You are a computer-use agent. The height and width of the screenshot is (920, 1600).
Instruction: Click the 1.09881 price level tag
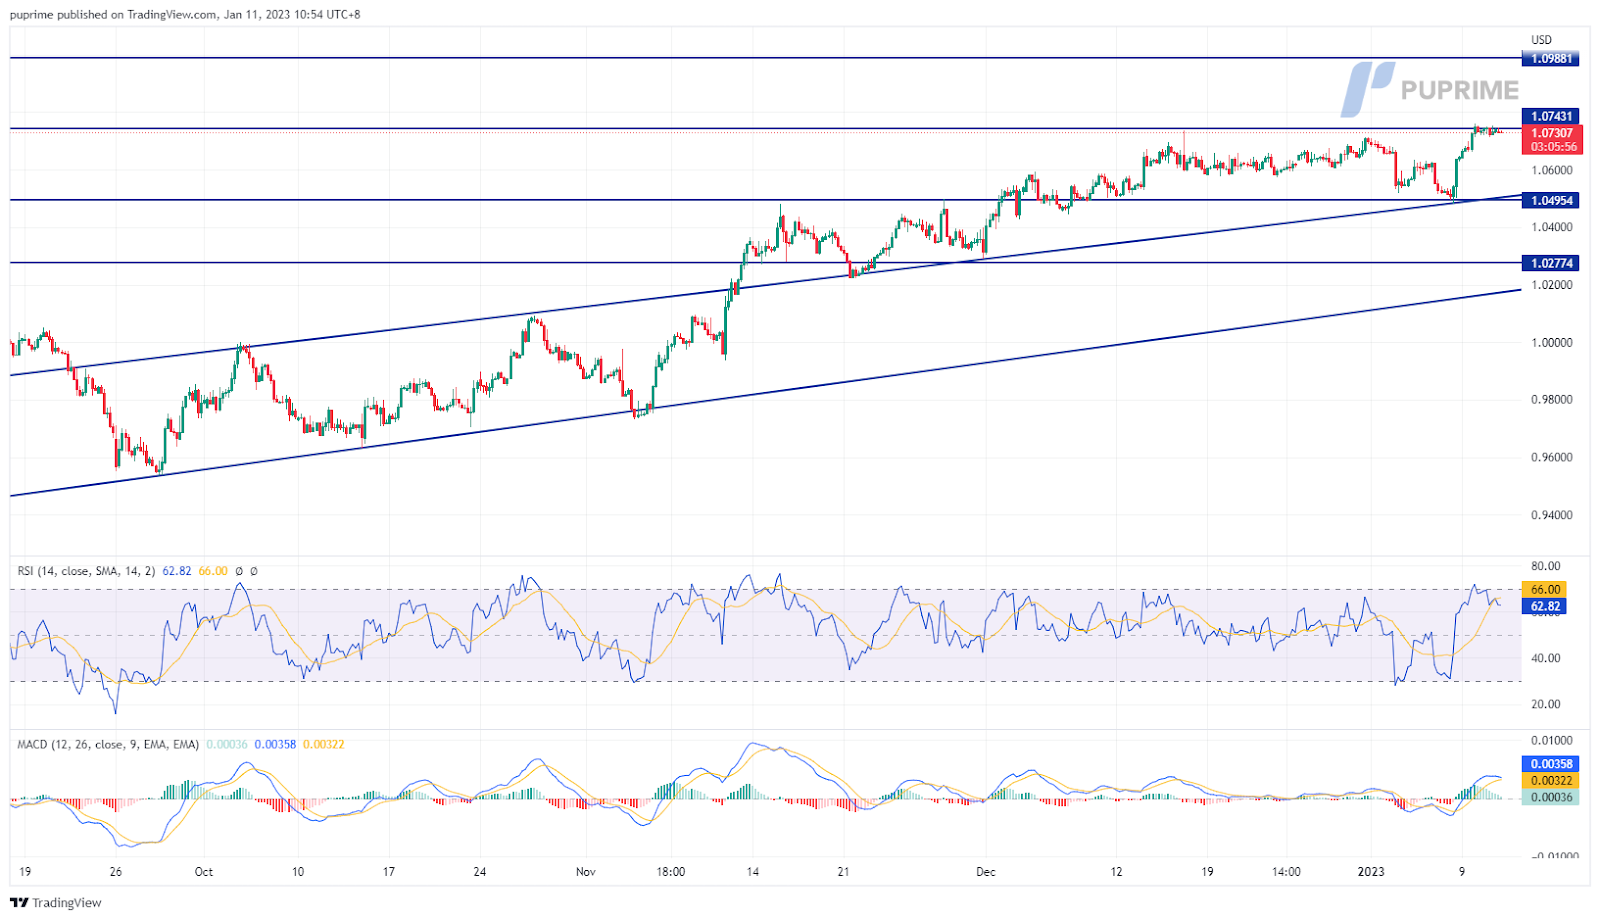[x=1550, y=59]
